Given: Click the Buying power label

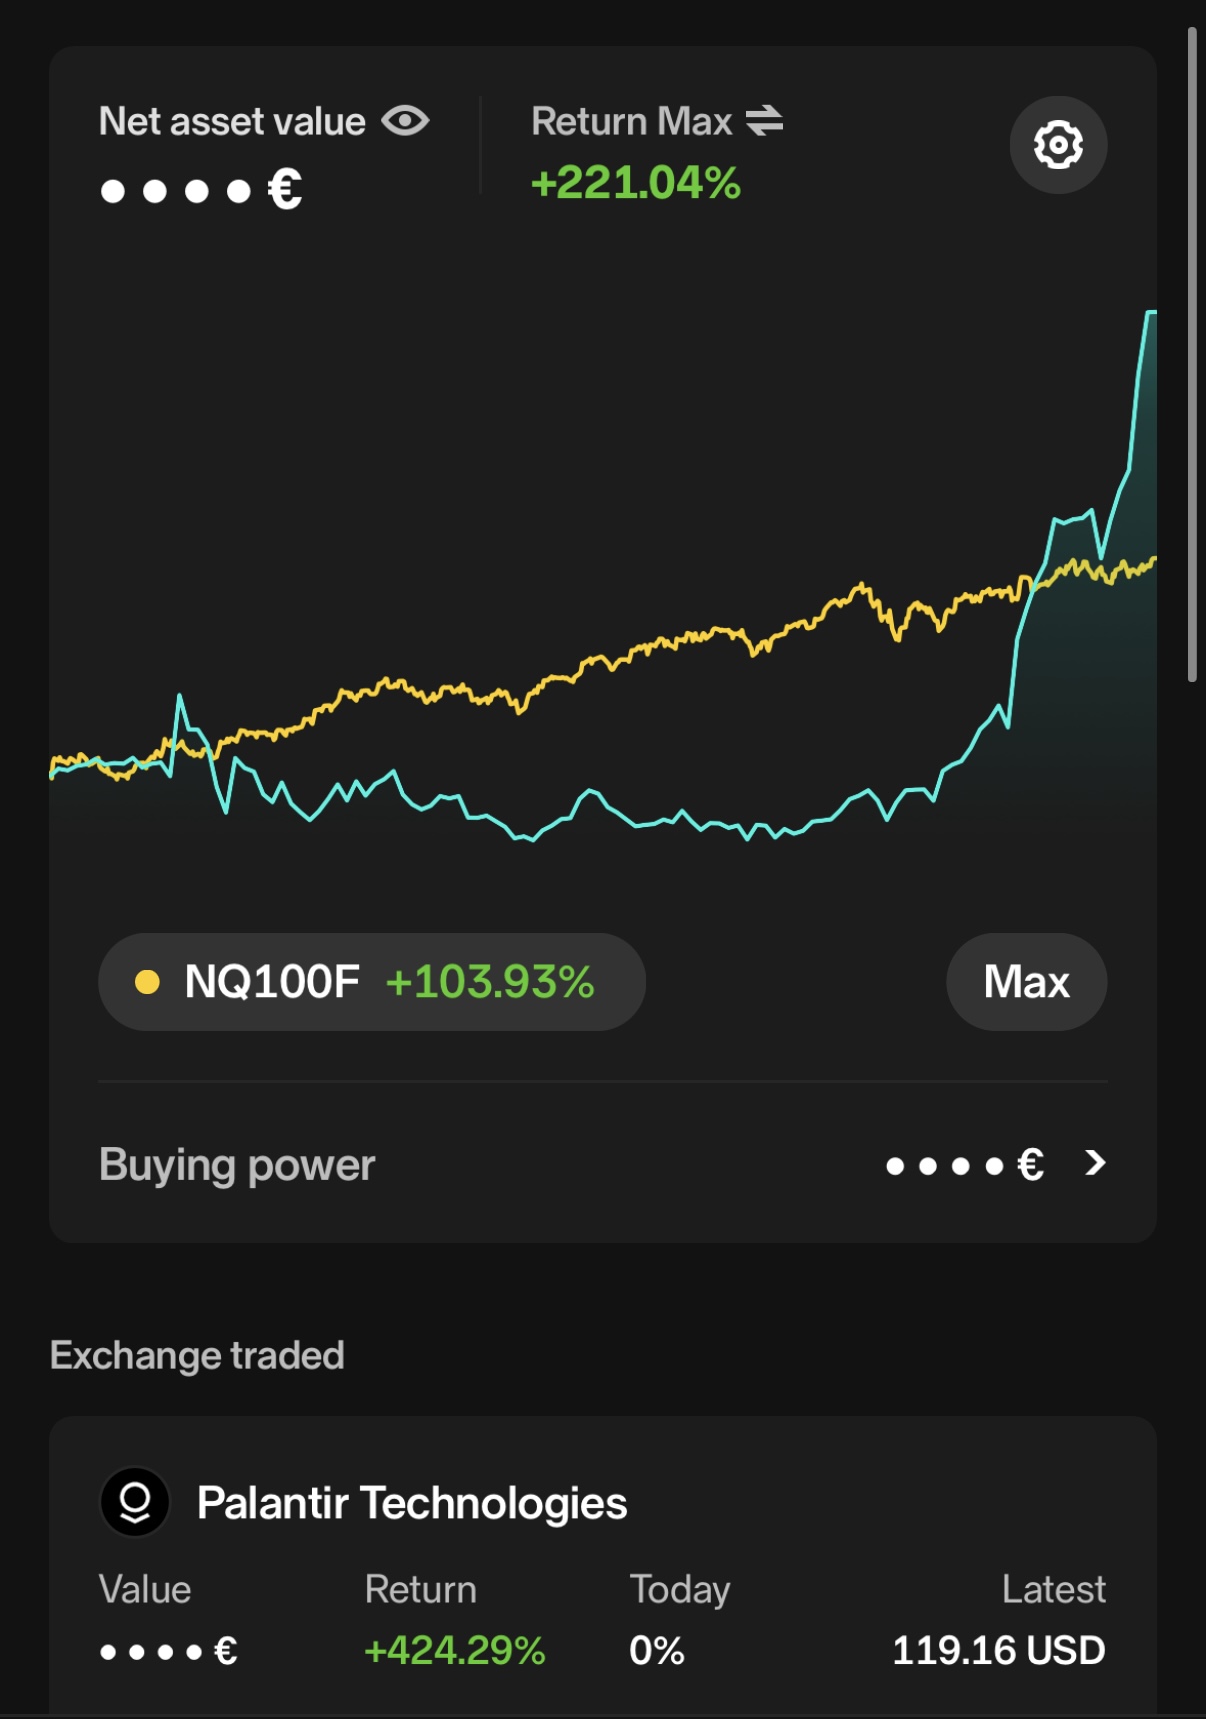Looking at the screenshot, I should (x=237, y=1165).
